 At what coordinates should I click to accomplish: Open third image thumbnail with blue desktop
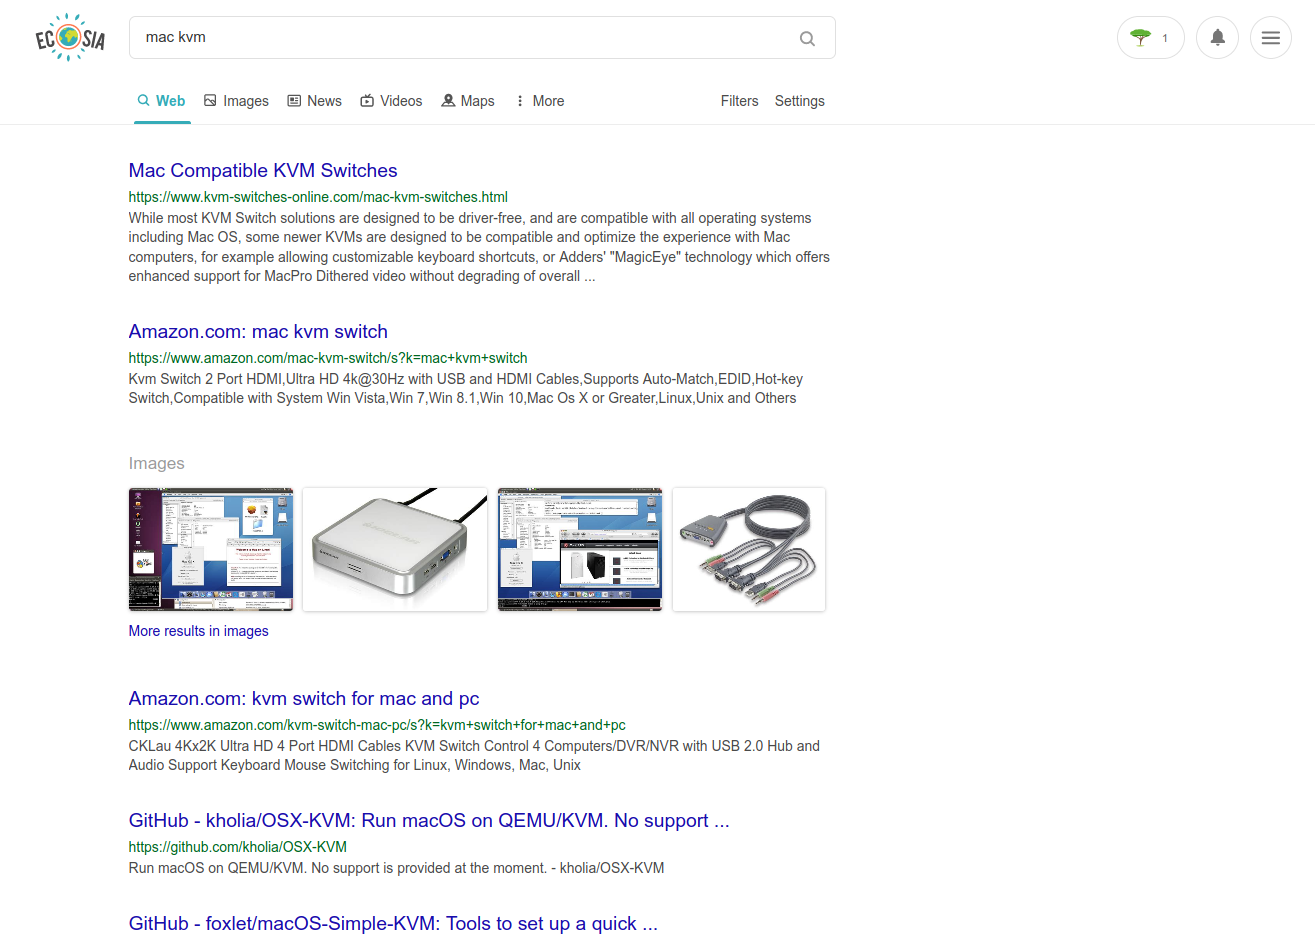[580, 549]
